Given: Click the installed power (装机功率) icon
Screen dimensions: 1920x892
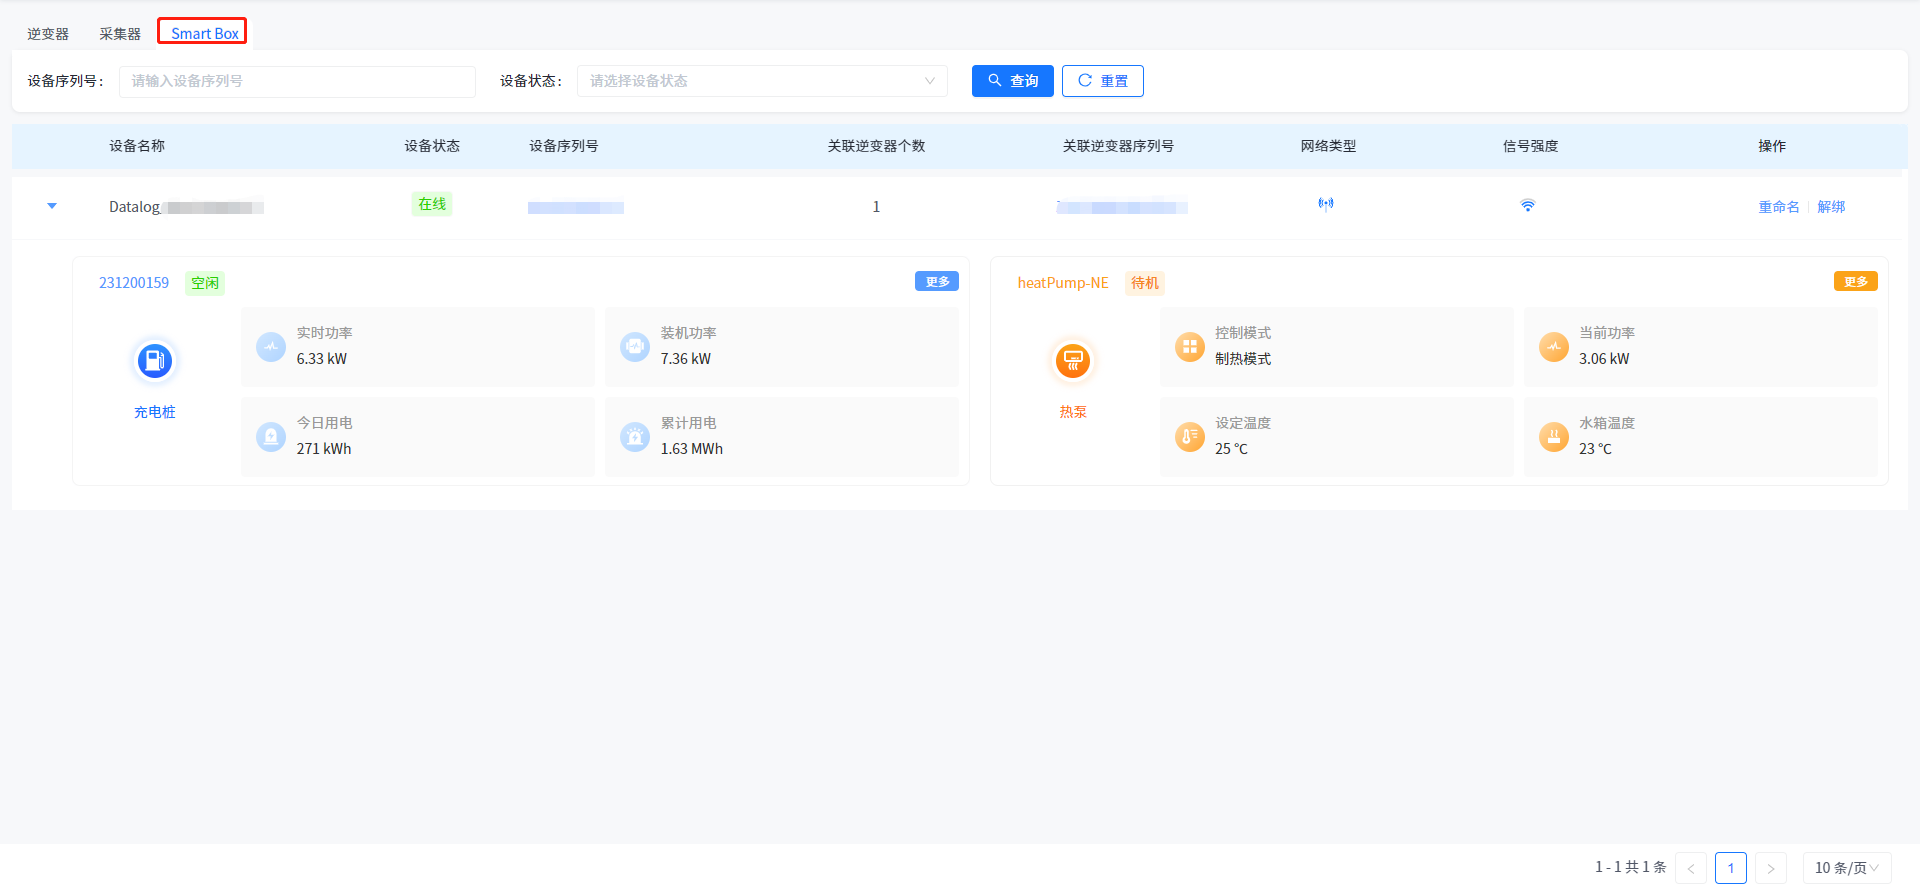Looking at the screenshot, I should tap(635, 347).
